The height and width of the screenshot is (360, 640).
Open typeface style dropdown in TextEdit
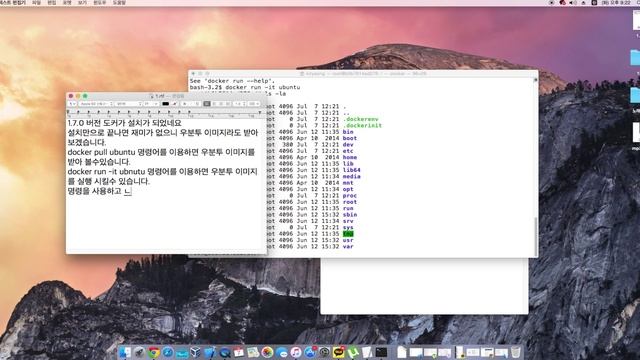coord(129,104)
